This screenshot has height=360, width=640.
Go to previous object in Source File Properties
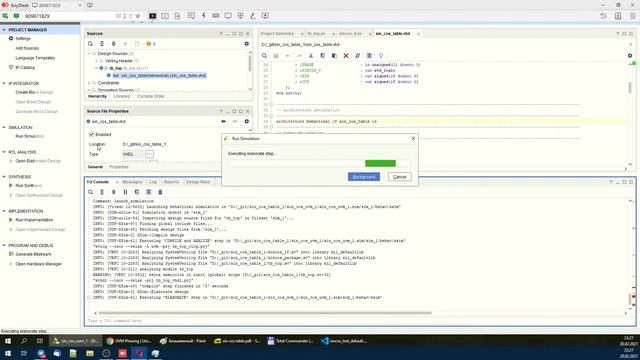pyautogui.click(x=223, y=121)
